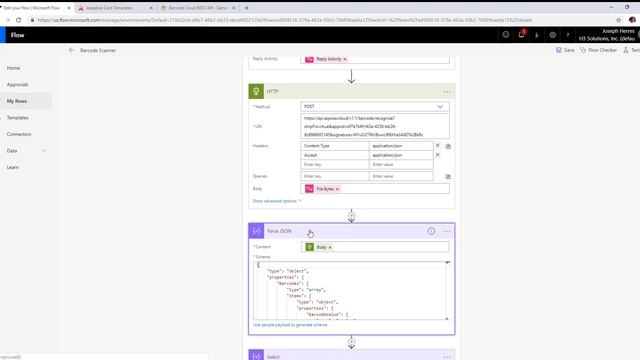640x360 pixels.
Task: Open the notifications bell
Action: pos(521,35)
